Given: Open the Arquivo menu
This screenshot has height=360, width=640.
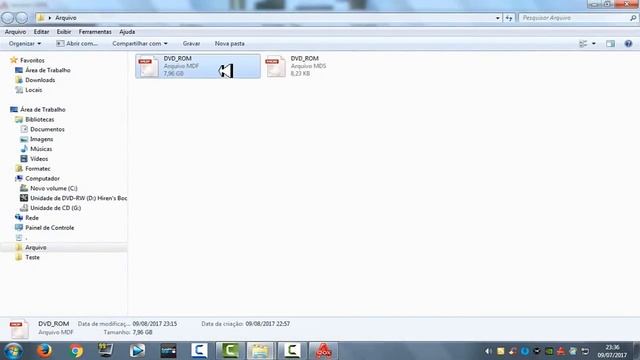Looking at the screenshot, I should click(x=15, y=32).
